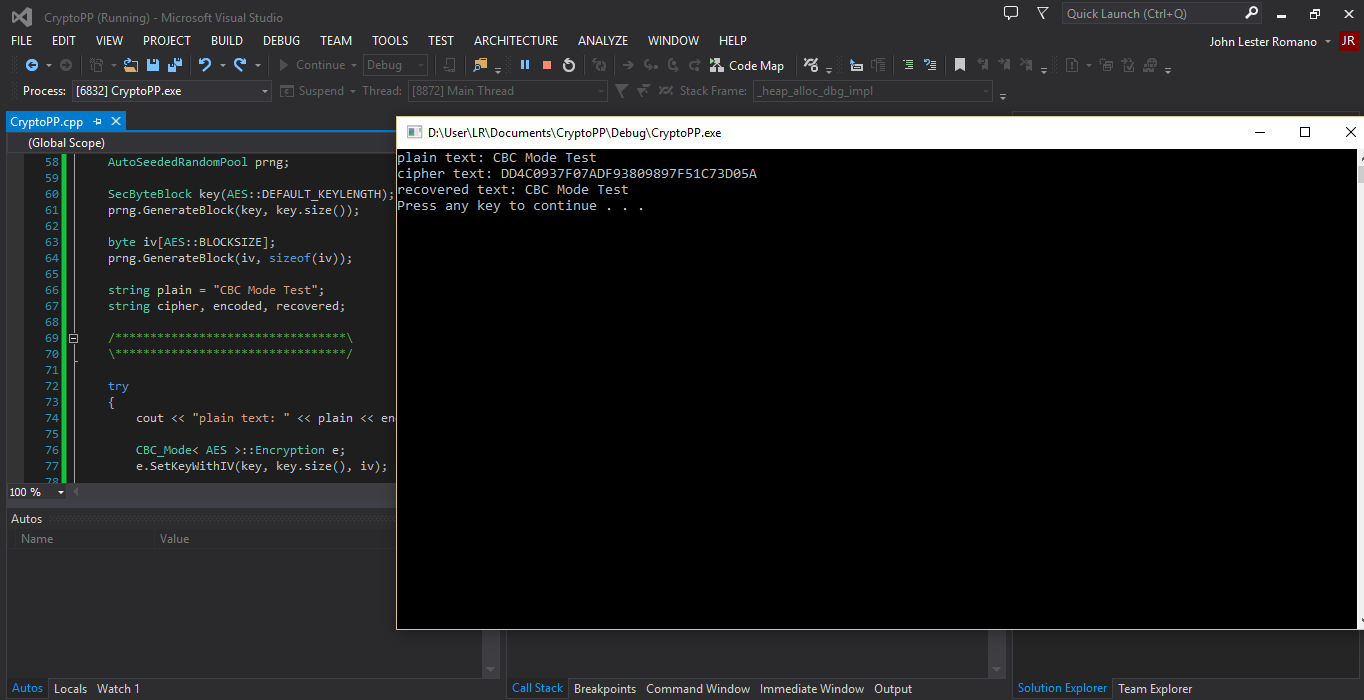Open the TEST menu

pyautogui.click(x=441, y=41)
